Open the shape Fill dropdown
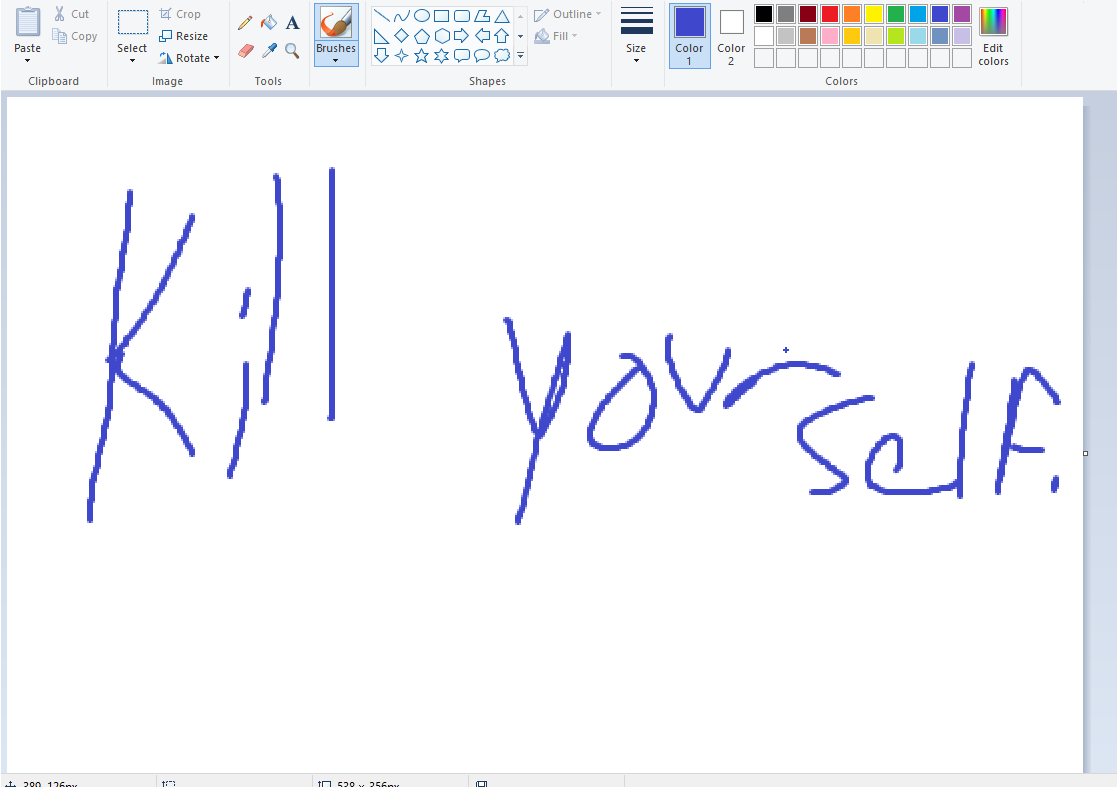This screenshot has width=1117, height=787. click(556, 36)
